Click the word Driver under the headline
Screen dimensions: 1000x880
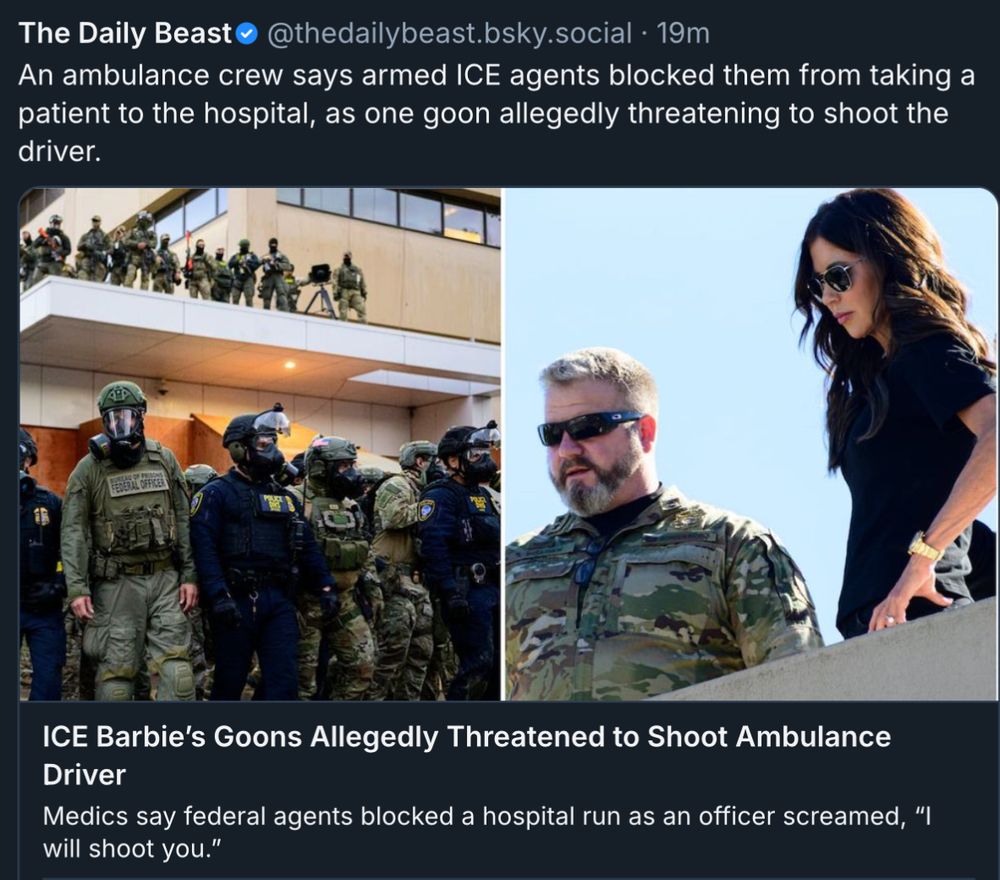[84, 775]
